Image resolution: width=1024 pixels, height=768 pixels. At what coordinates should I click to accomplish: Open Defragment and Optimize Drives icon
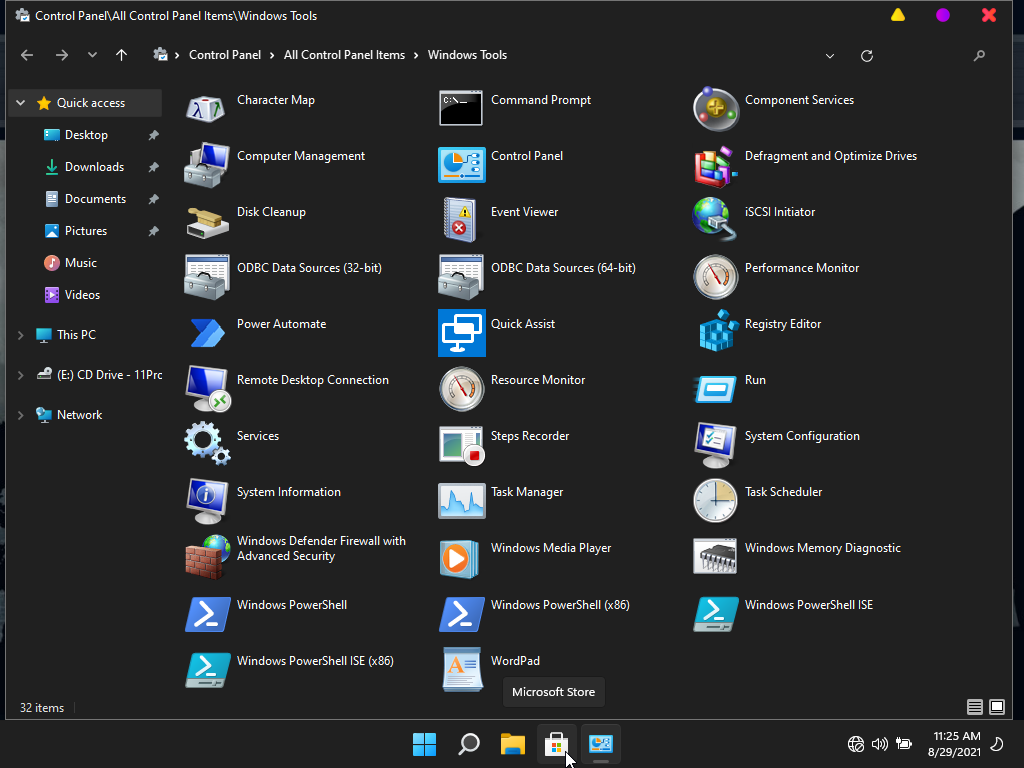coord(715,165)
